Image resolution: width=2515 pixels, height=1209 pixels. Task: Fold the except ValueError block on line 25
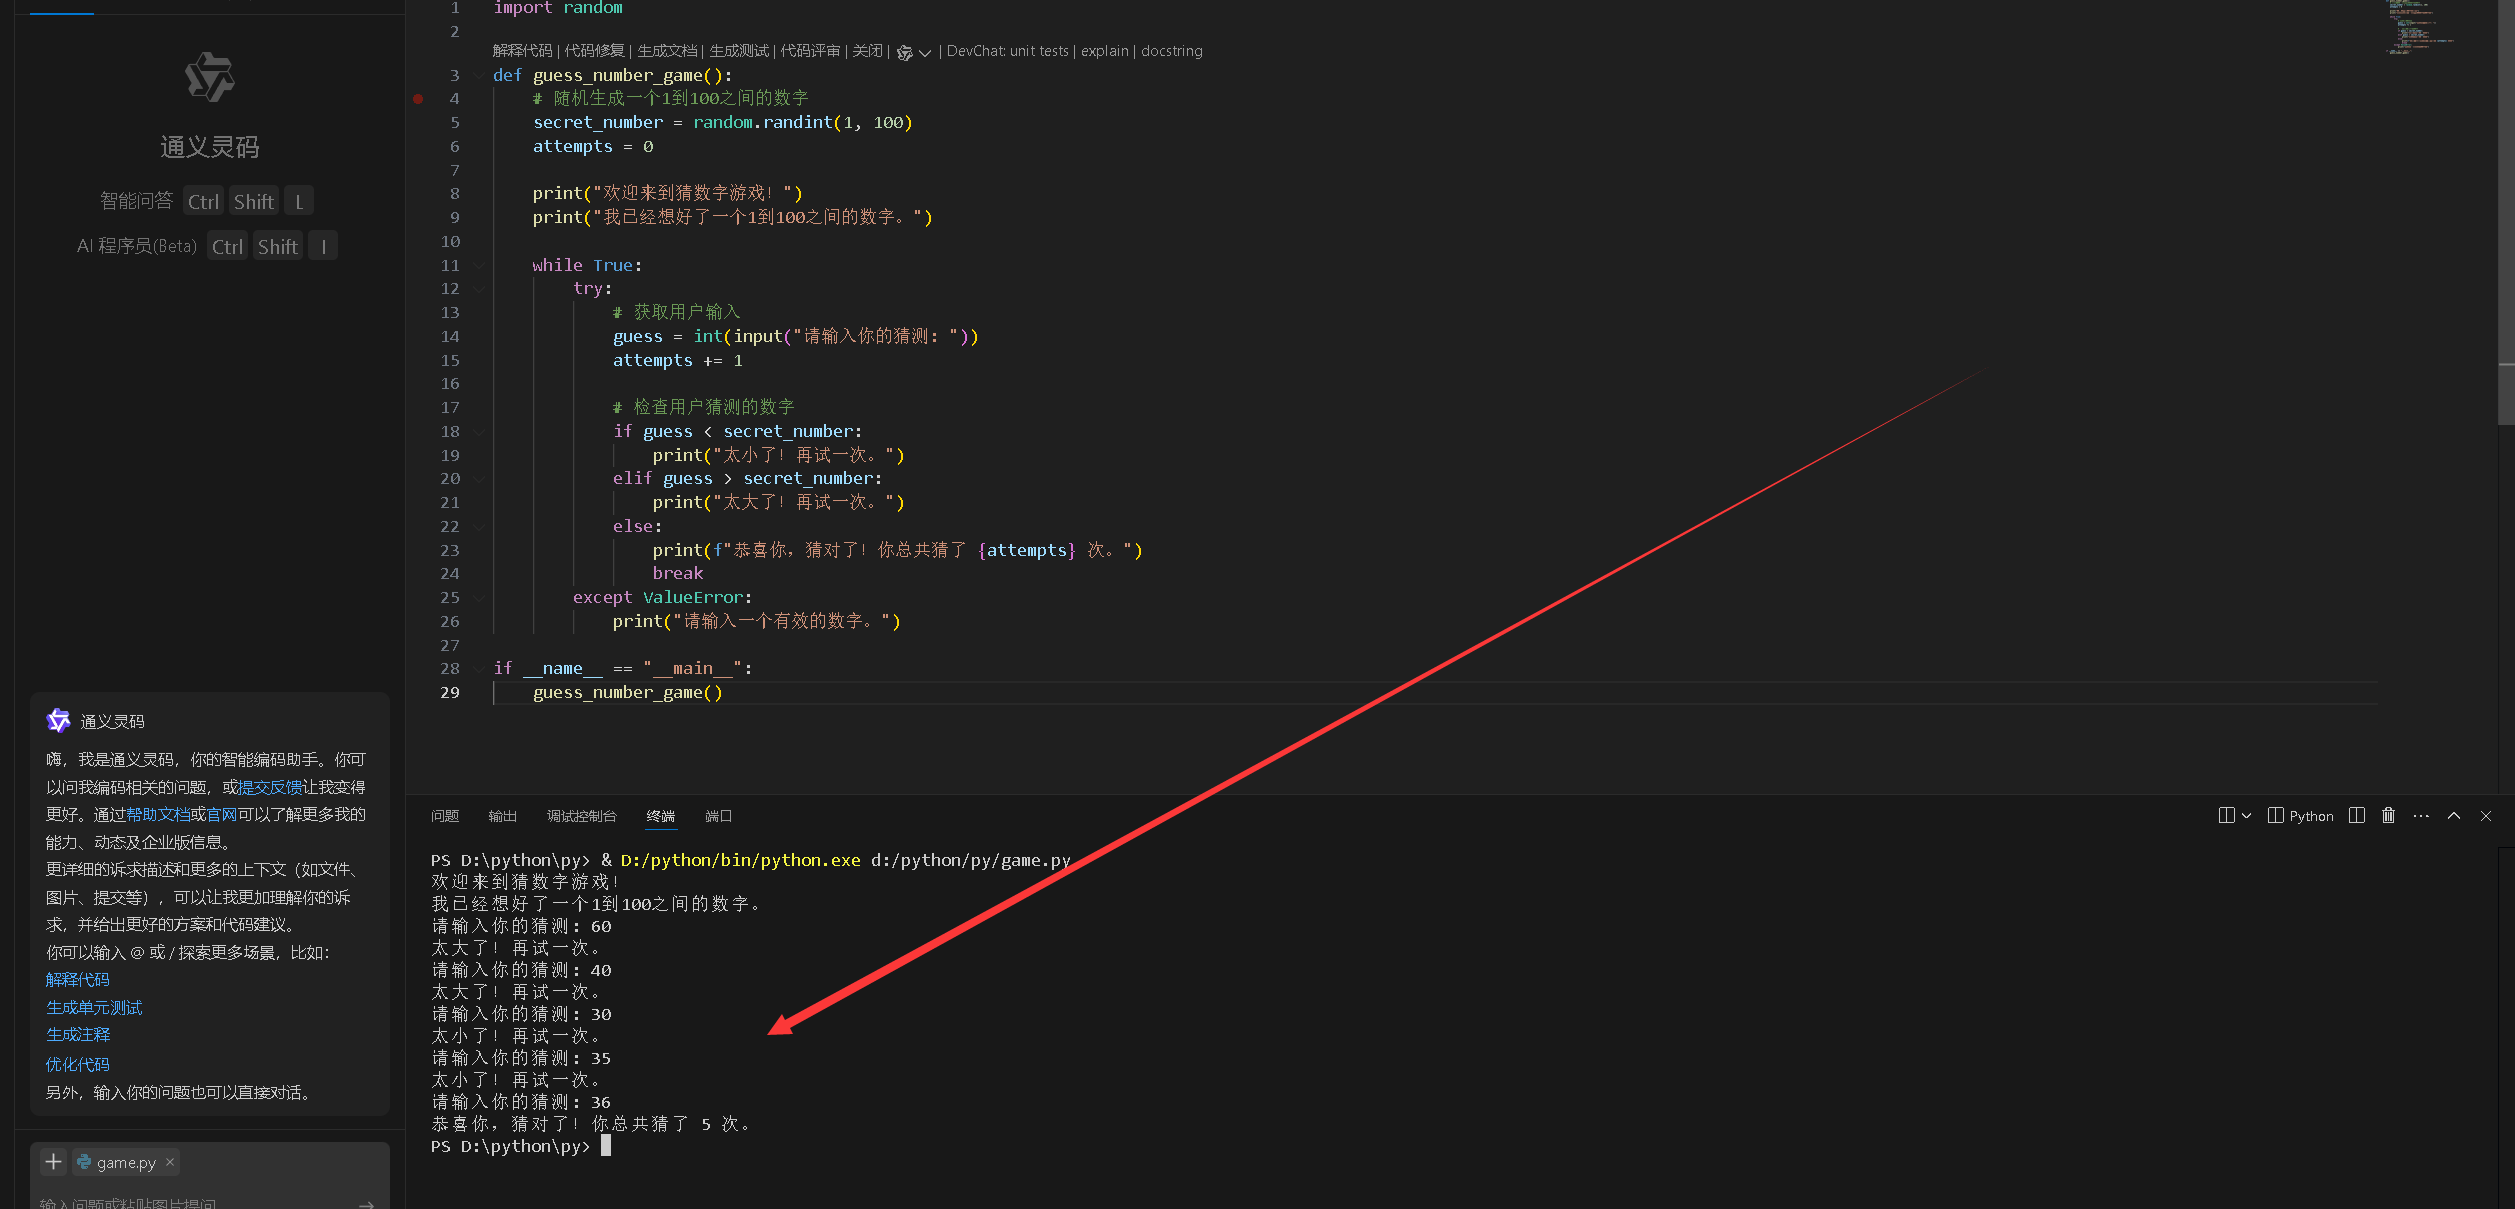click(x=479, y=597)
